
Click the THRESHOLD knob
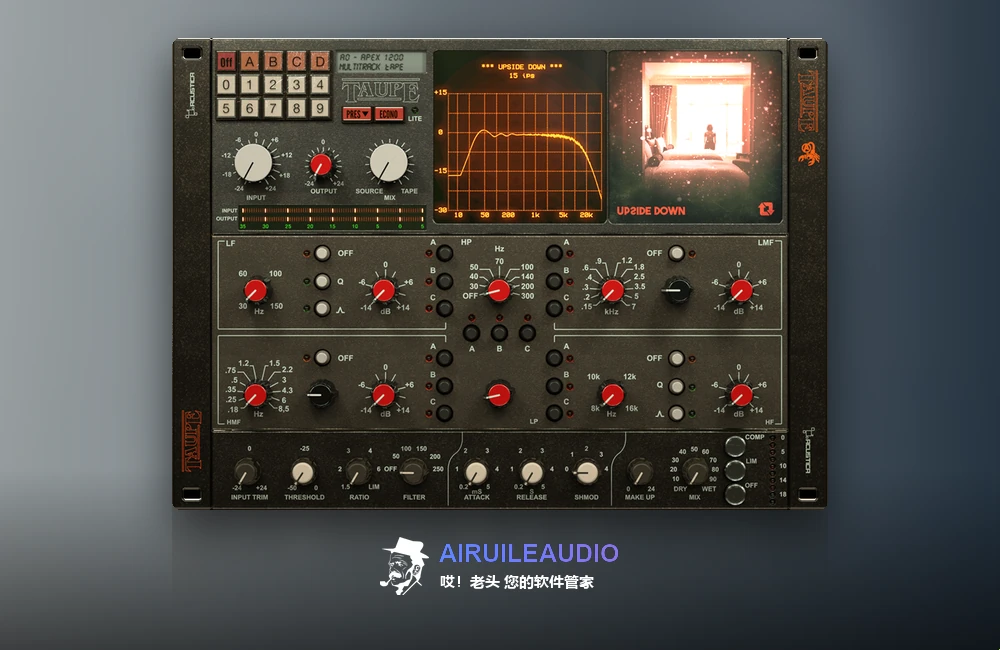tap(303, 473)
